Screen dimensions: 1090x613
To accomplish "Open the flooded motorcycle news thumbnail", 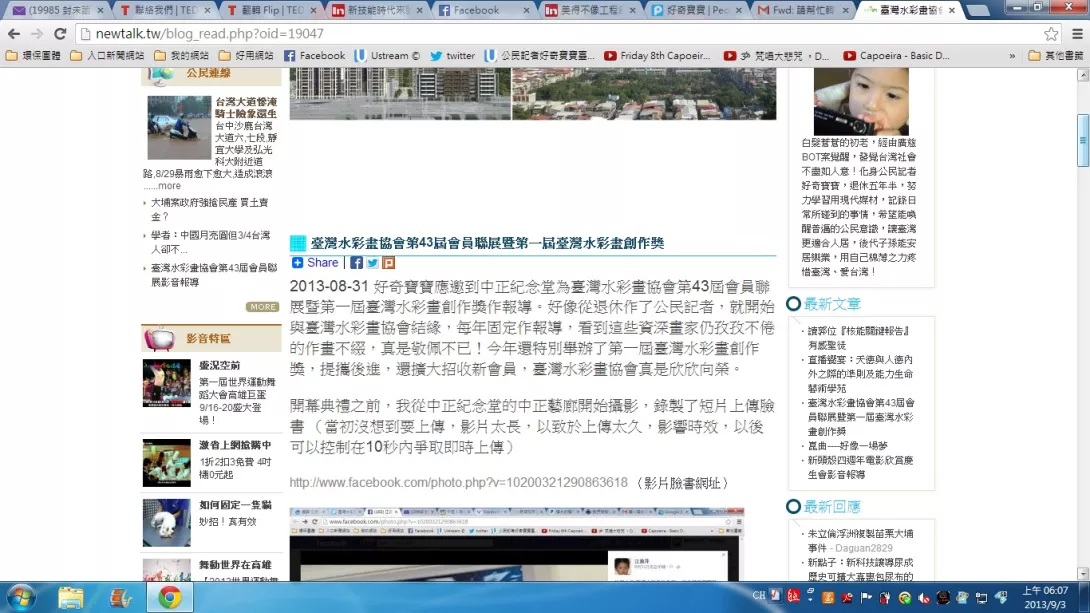I will coord(179,128).
